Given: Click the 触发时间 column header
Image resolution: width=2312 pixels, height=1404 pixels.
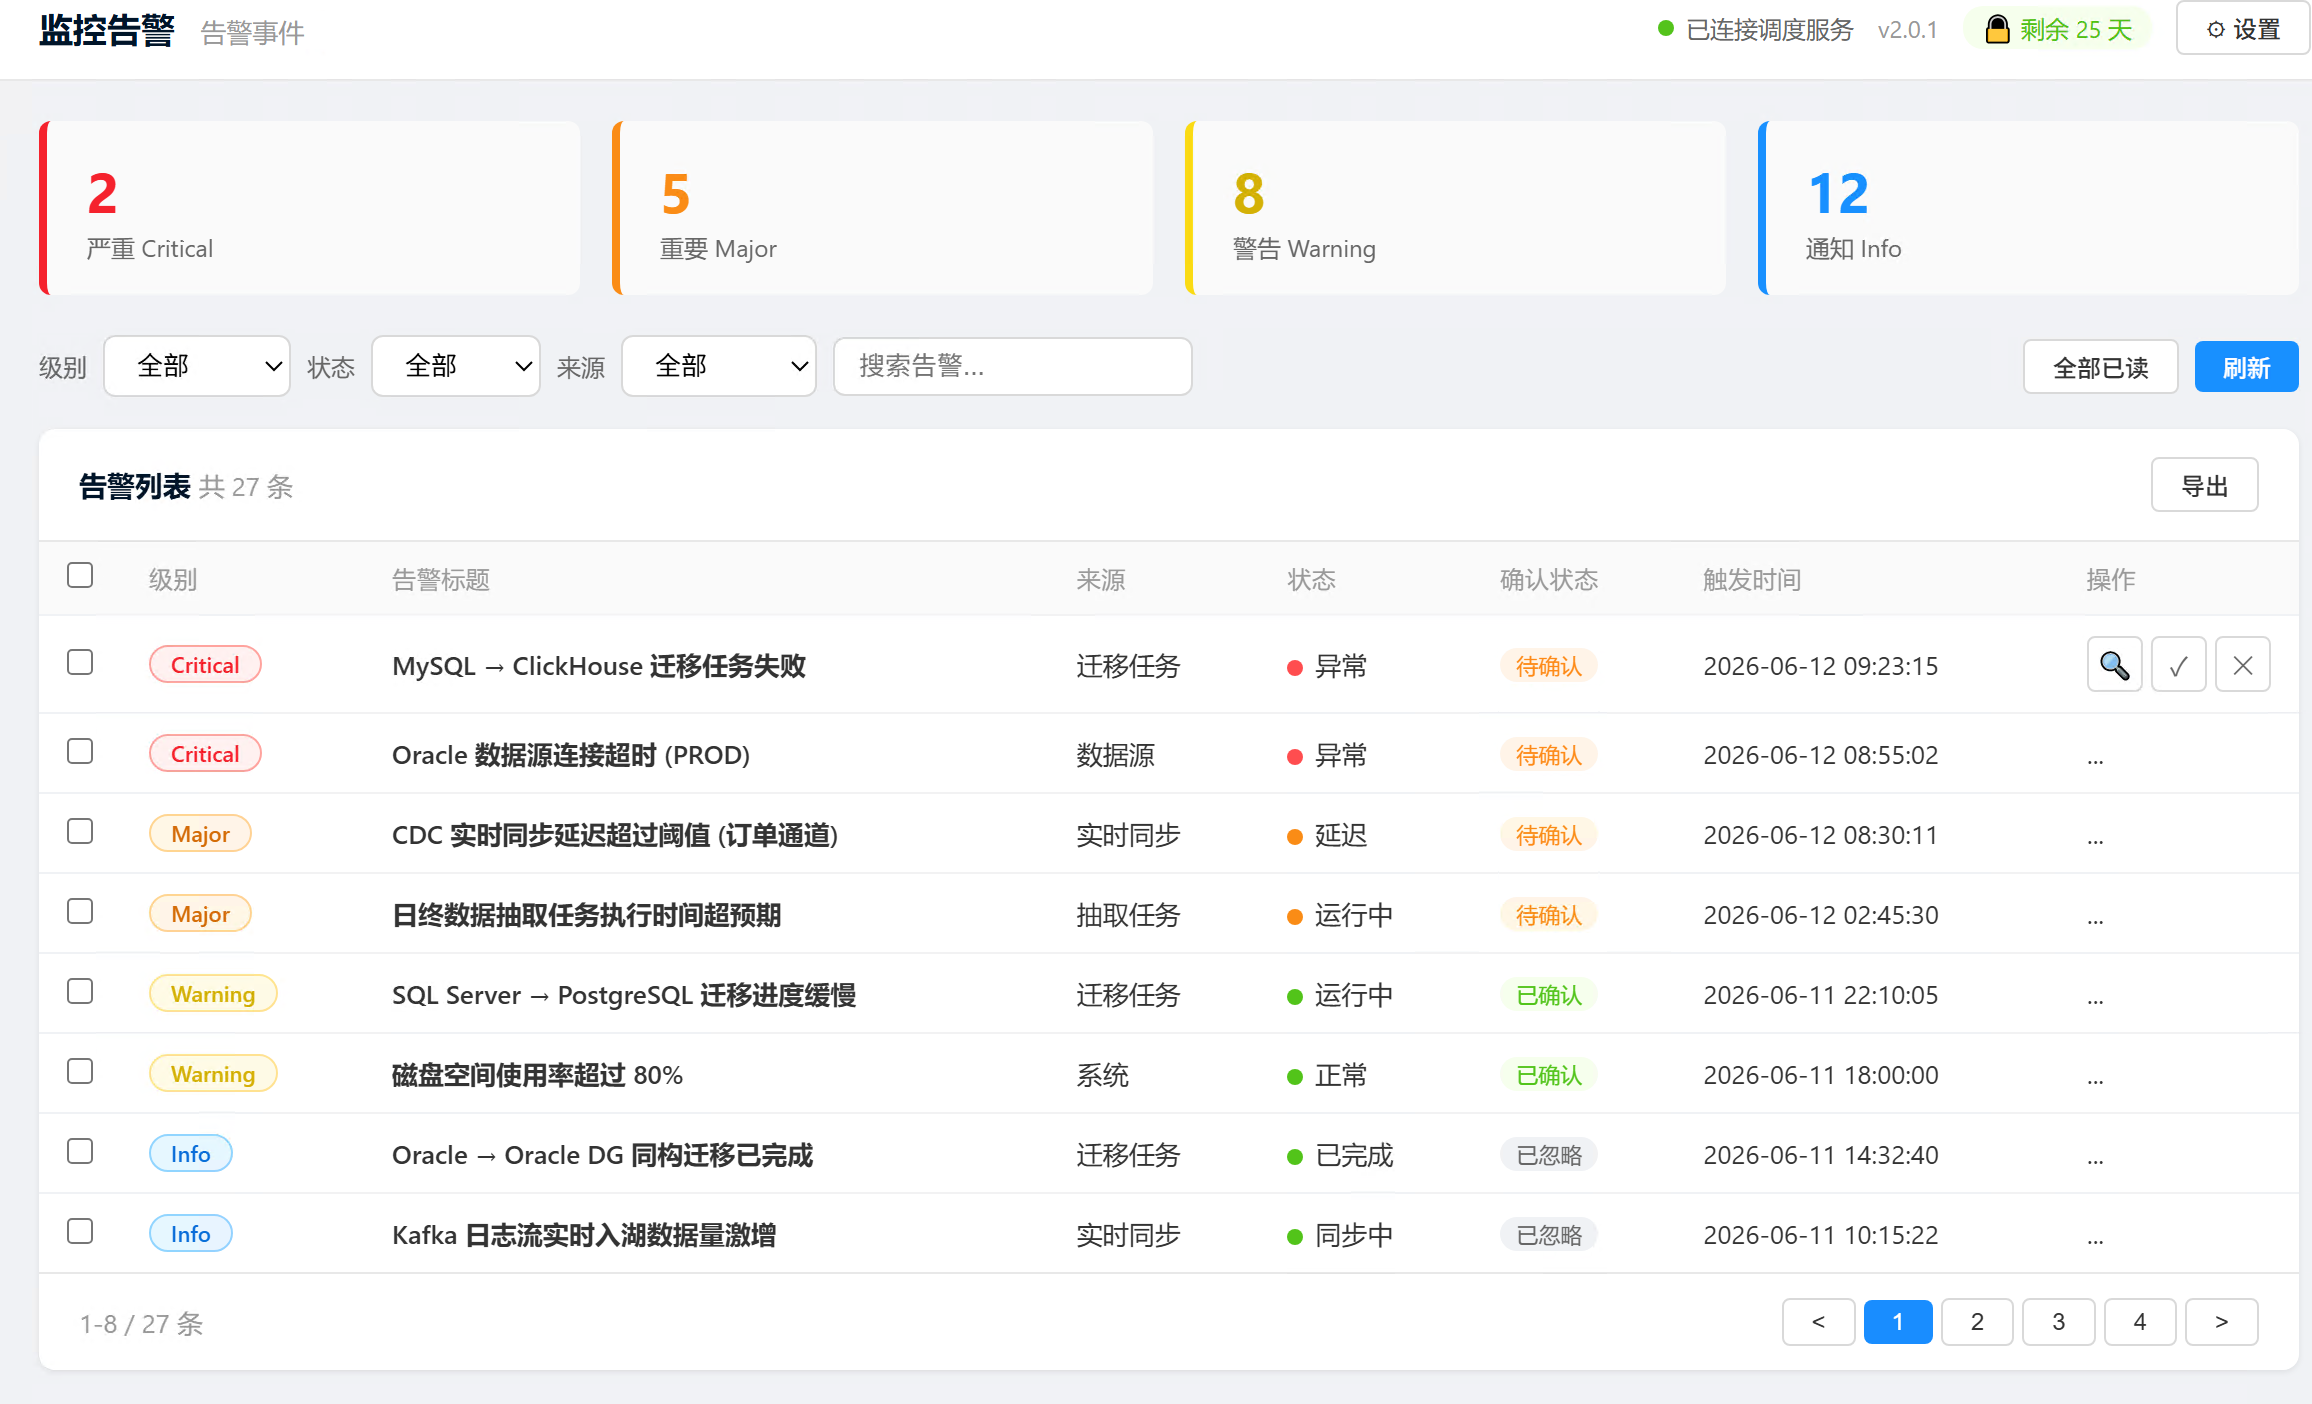Looking at the screenshot, I should point(1752,580).
